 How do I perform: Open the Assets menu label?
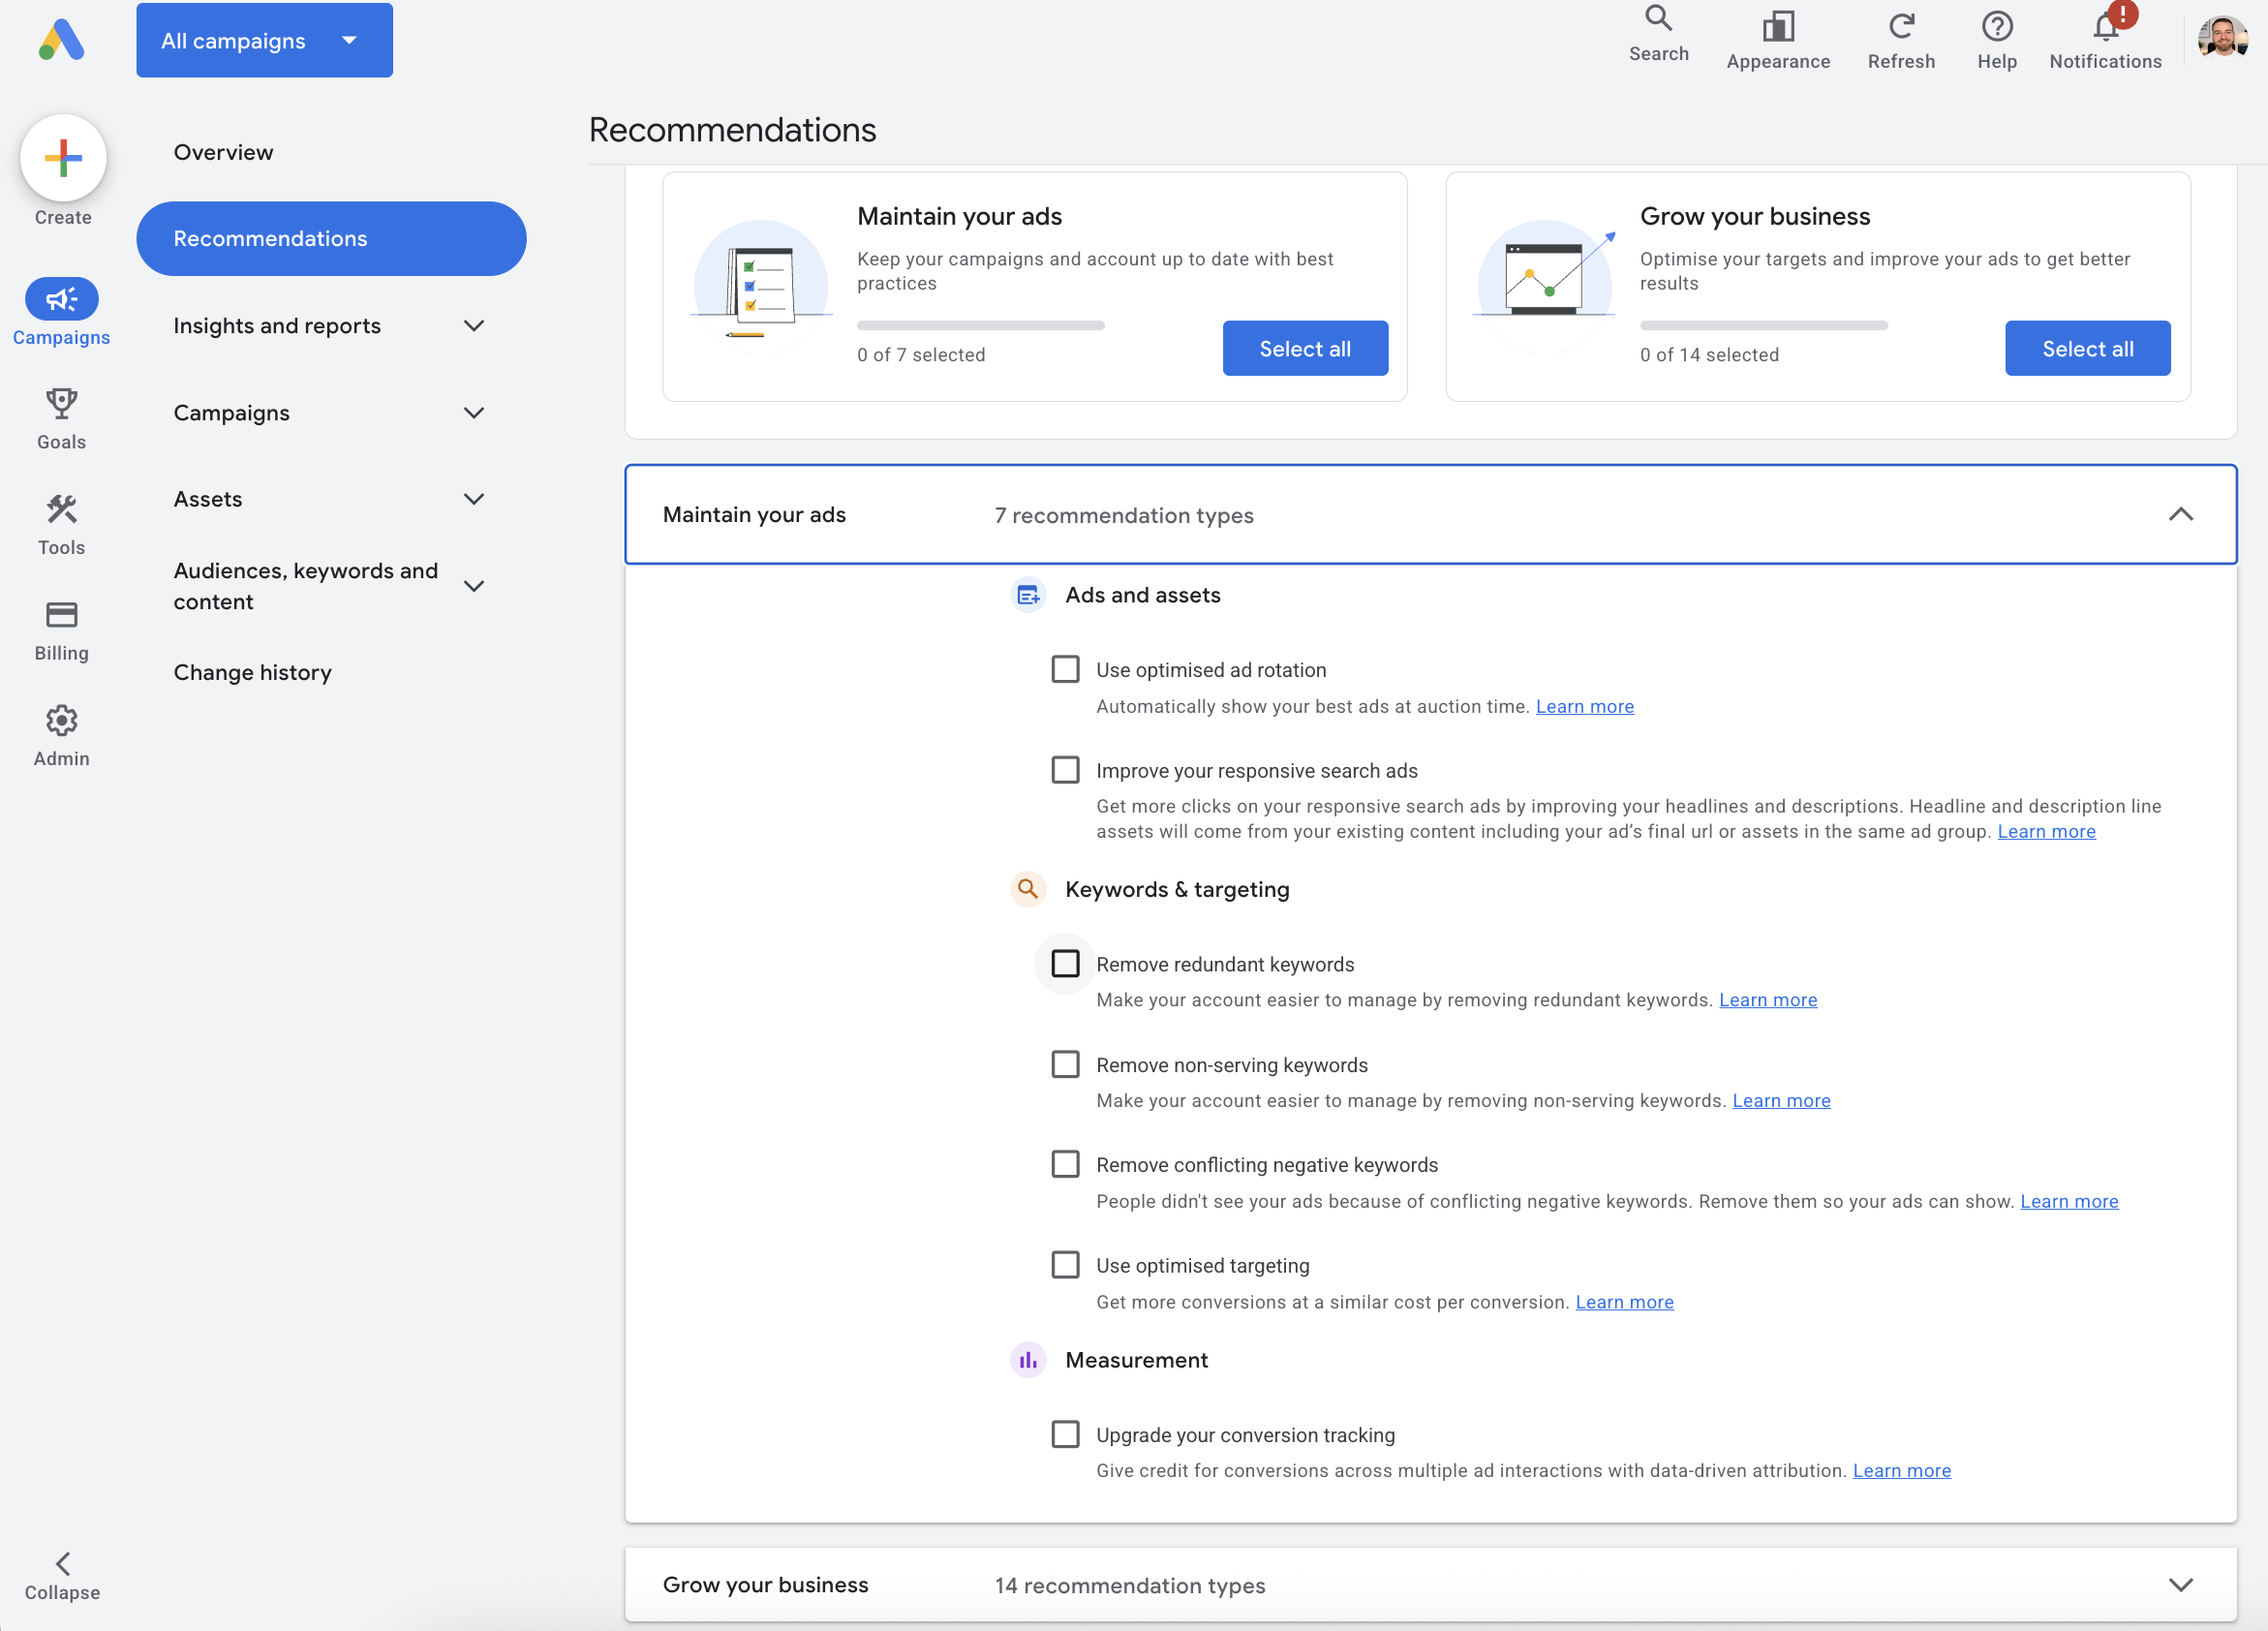(208, 499)
